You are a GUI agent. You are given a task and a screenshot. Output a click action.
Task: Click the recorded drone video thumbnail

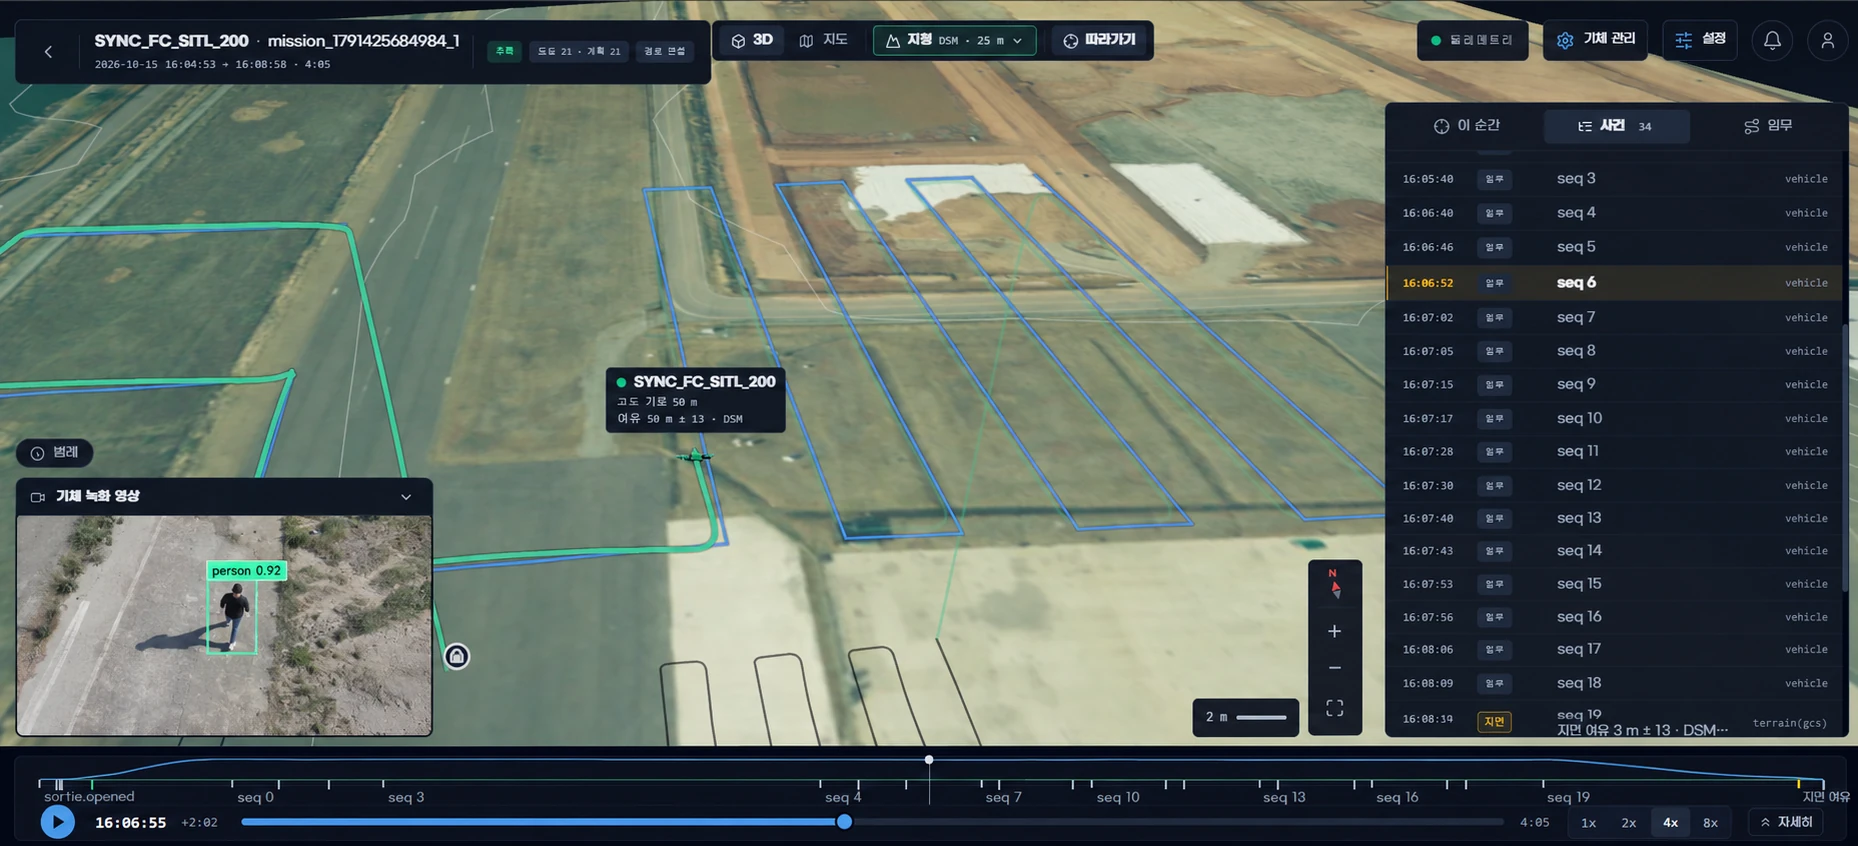pyautogui.click(x=224, y=625)
